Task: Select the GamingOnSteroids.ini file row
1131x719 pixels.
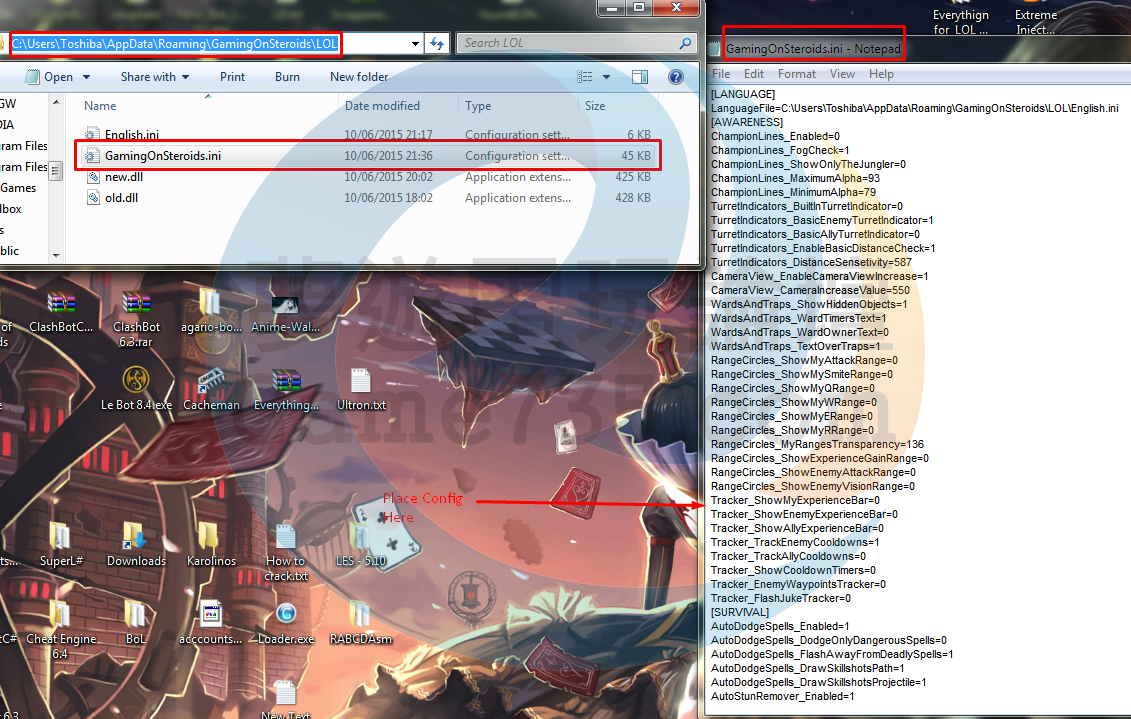Action: [x=368, y=156]
